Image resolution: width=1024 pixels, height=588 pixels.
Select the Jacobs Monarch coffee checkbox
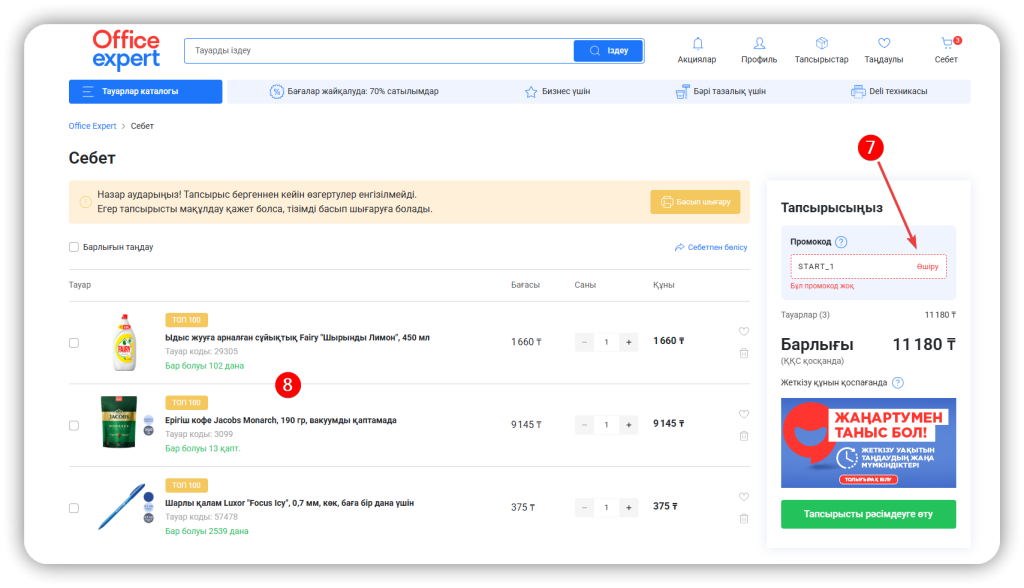pos(74,425)
